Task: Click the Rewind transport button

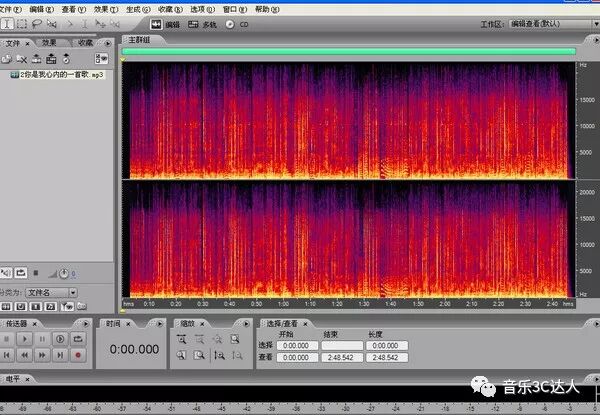Action: tap(24, 355)
